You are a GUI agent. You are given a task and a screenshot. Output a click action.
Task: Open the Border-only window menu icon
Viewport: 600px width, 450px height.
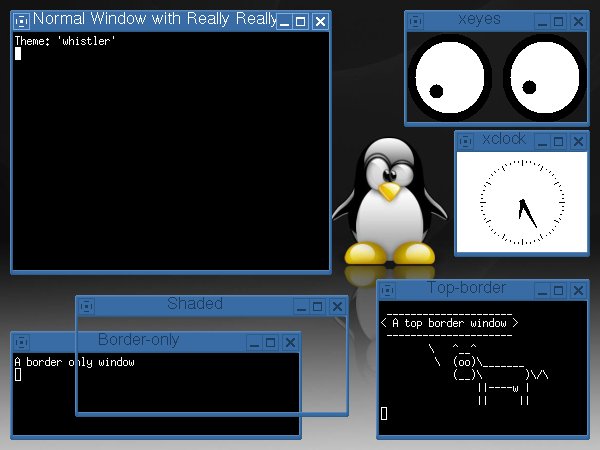(x=21, y=342)
